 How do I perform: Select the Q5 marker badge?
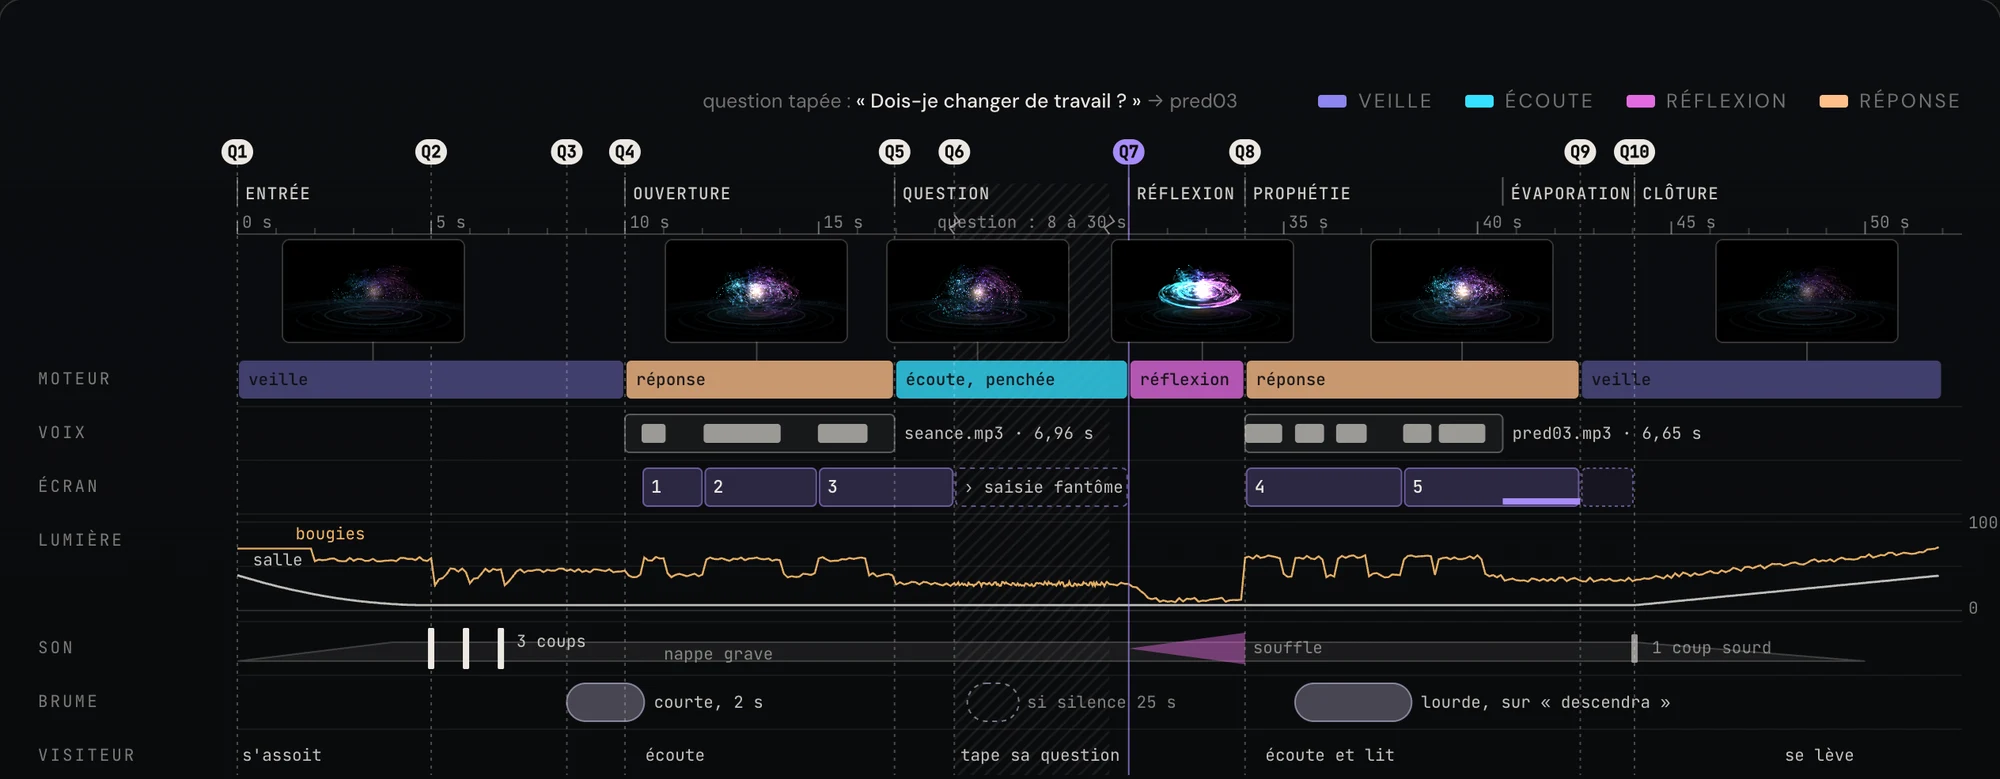[894, 152]
